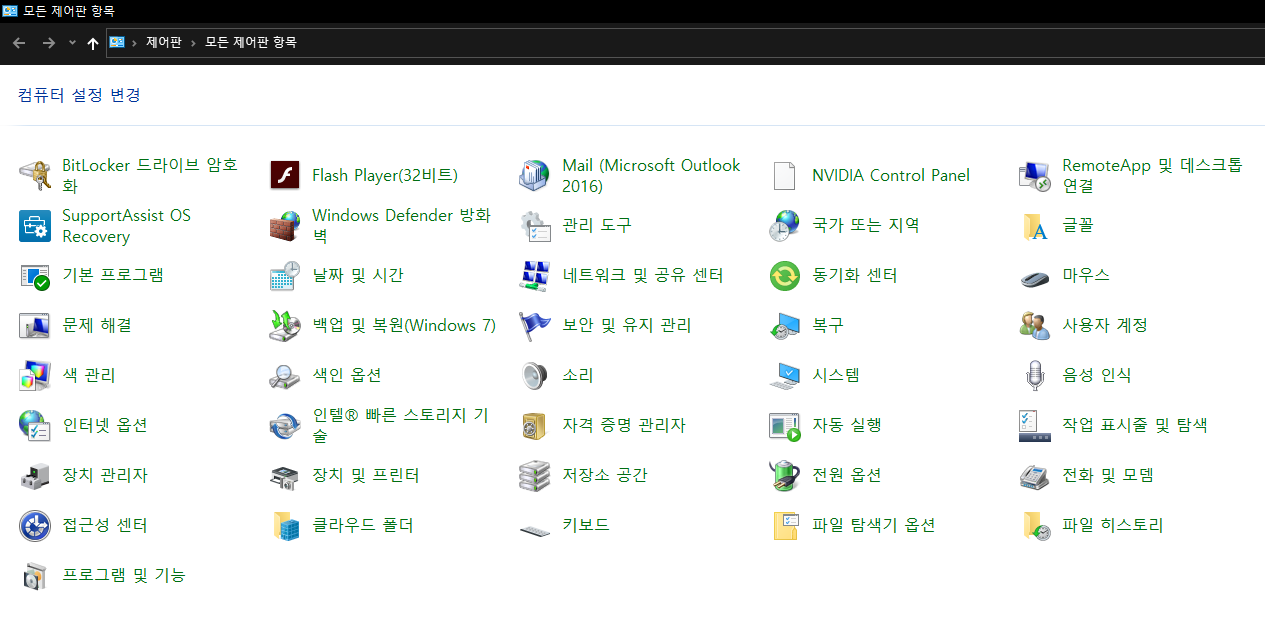Open the 자격 증명 관리자 safe icon
Screen dimensions: 1265x623
point(535,426)
